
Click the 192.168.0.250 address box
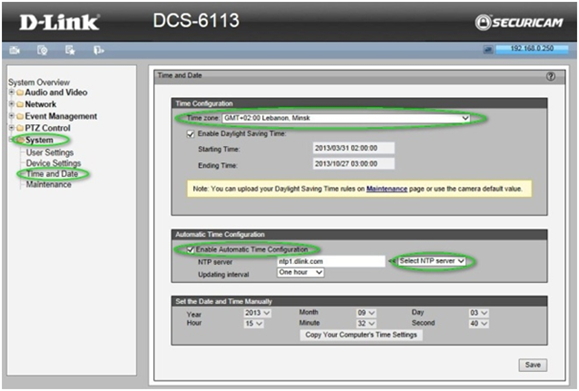pos(531,49)
